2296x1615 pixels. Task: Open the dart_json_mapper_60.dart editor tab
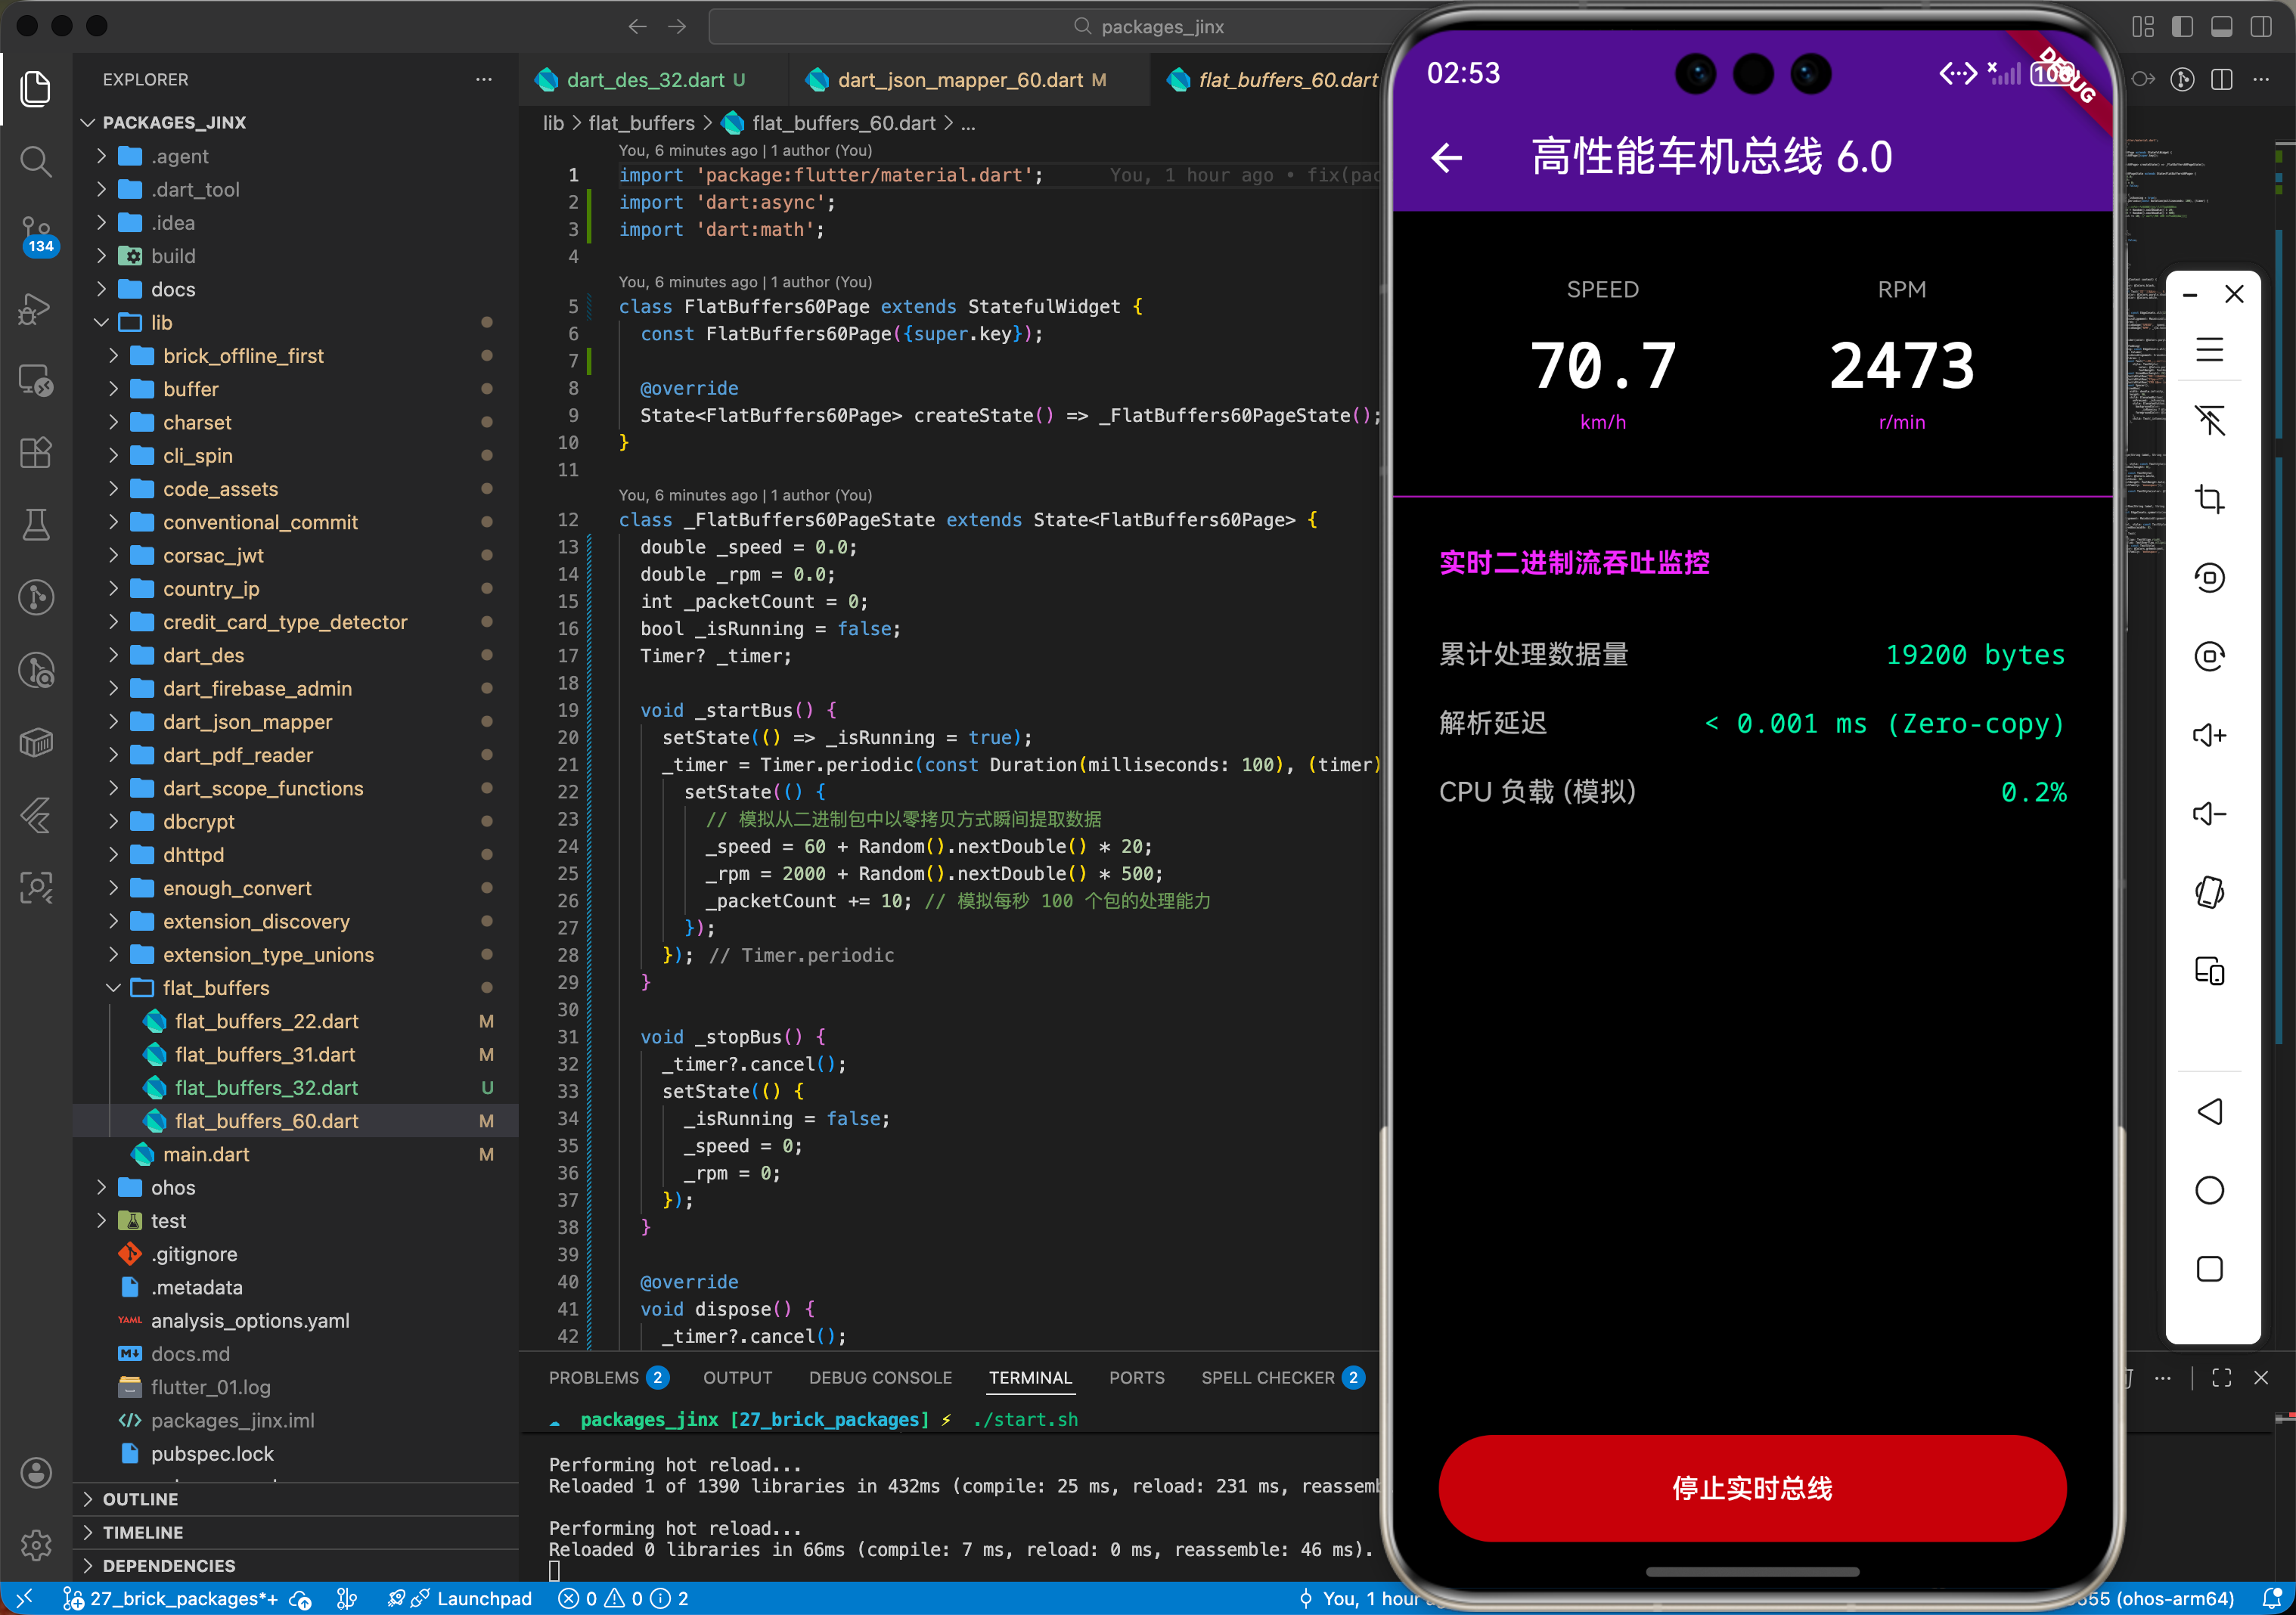(x=959, y=80)
